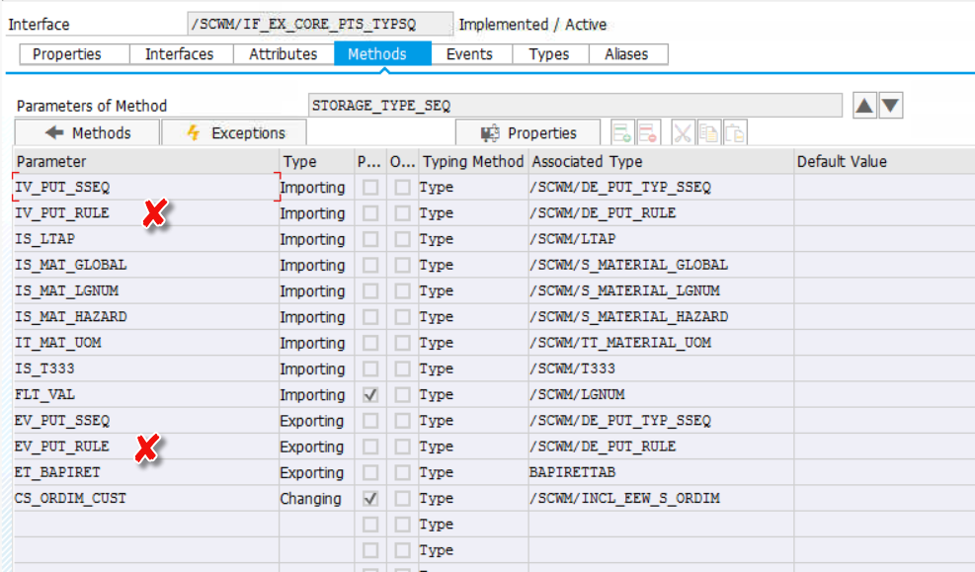The image size is (975, 572).
Task: Open the Attributes tab
Action: pos(283,54)
